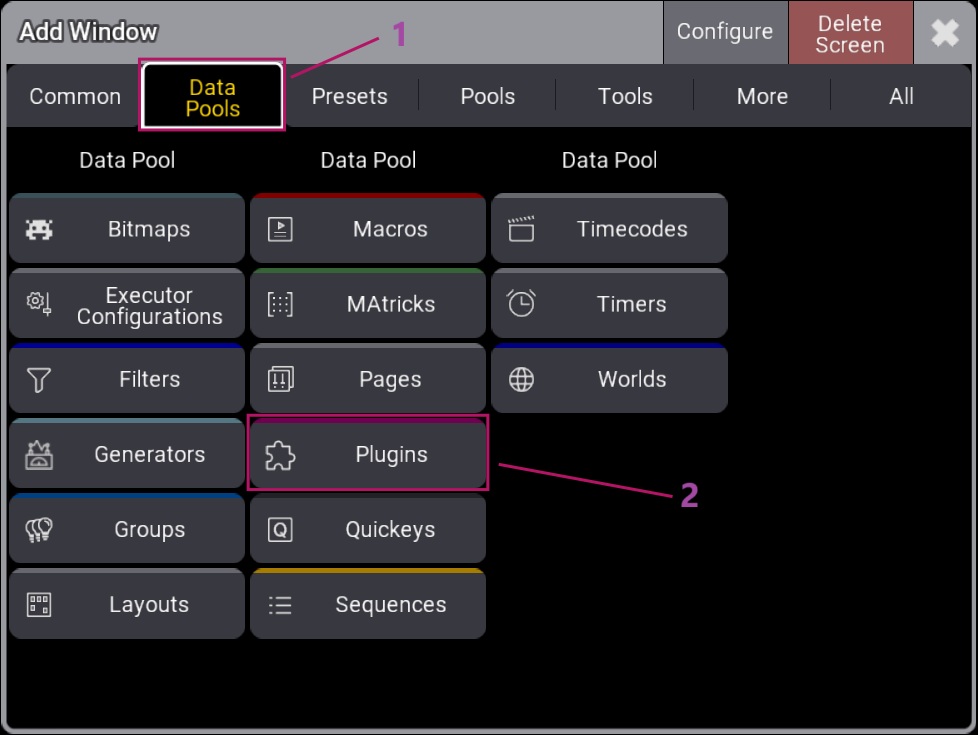Add the Filters pool window
This screenshot has height=735, width=978.
pyautogui.click(x=127, y=379)
